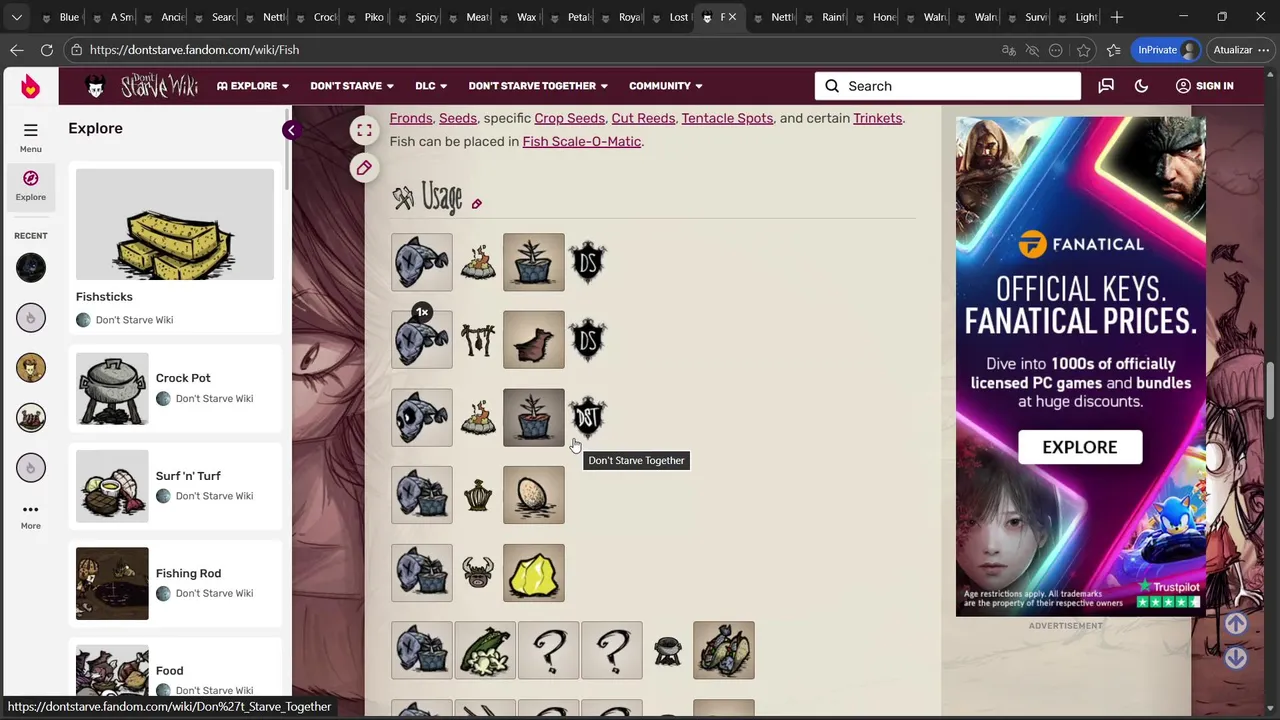The height and width of the screenshot is (720, 1280).
Task: Open the Surf 'n' Turf explore card
Action: 175,486
